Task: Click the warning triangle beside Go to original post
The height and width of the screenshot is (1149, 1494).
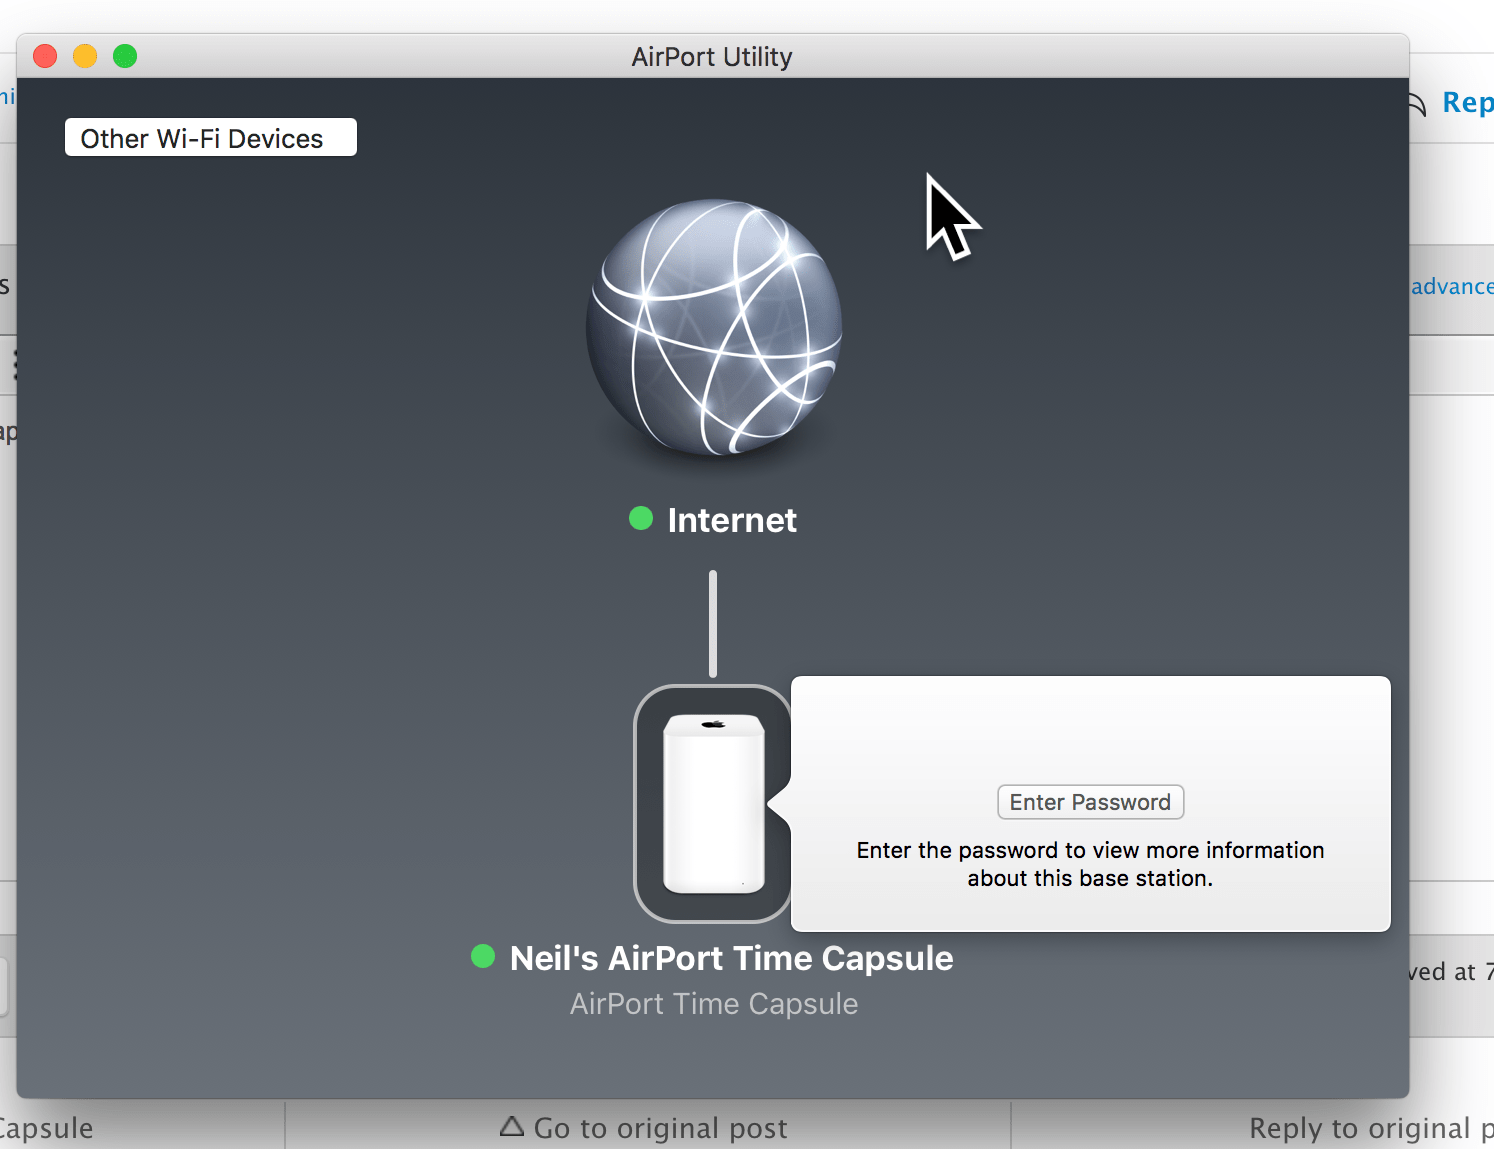Action: coord(511,1126)
